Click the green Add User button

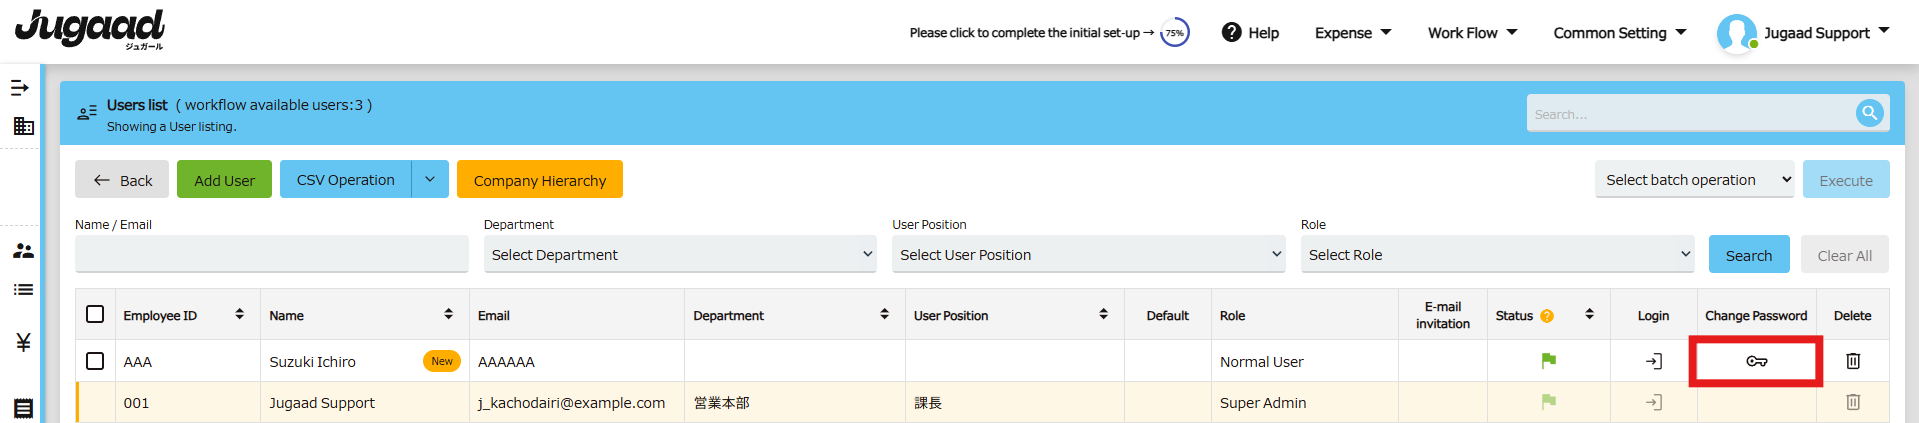(224, 179)
